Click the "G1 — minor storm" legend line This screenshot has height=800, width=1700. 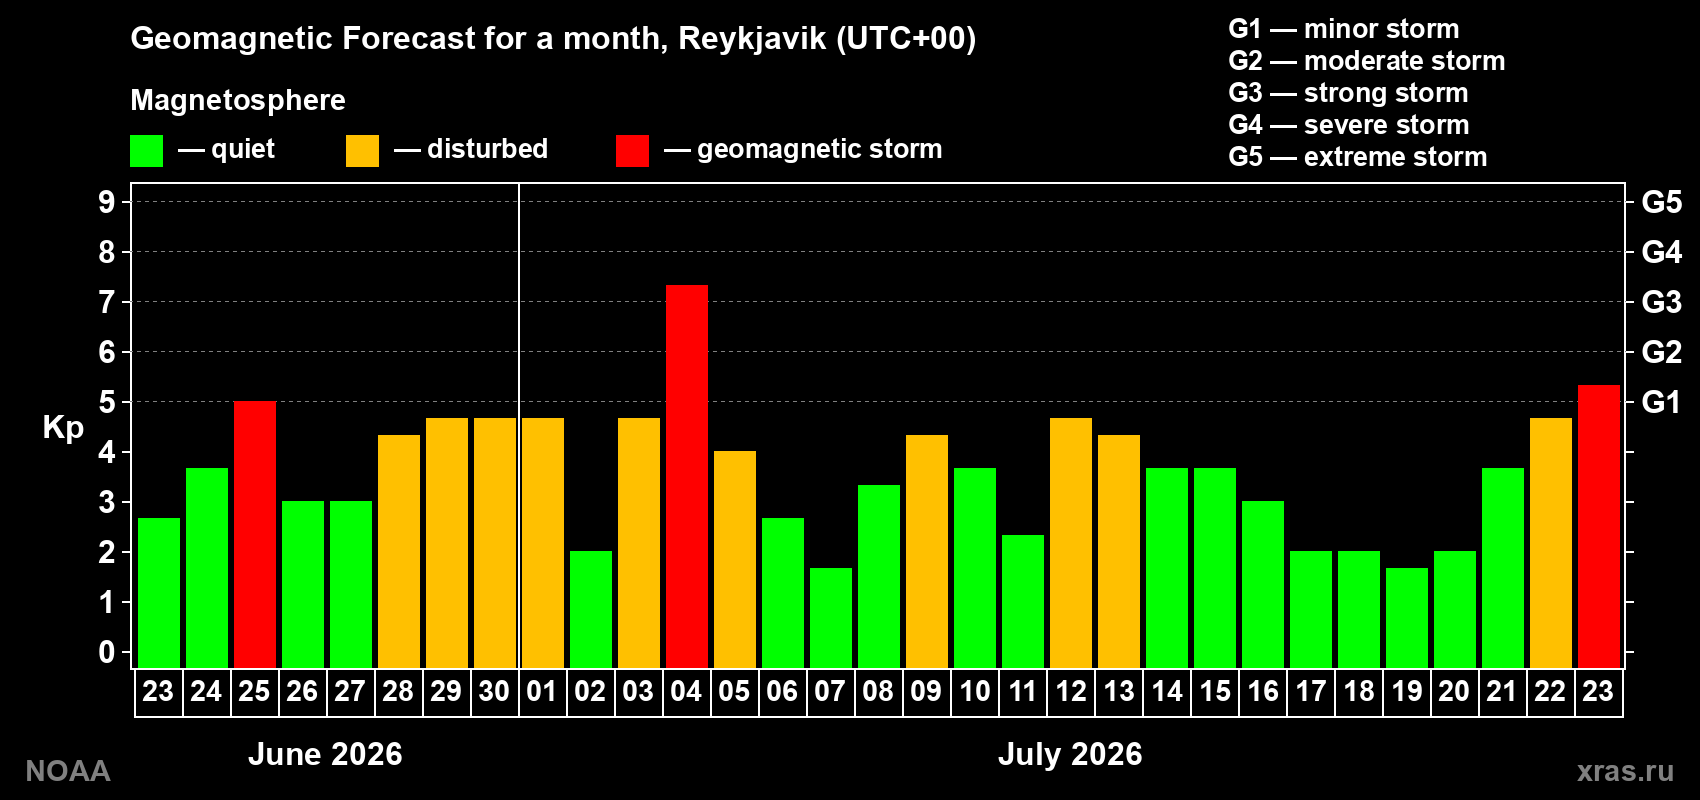[x=1344, y=29]
